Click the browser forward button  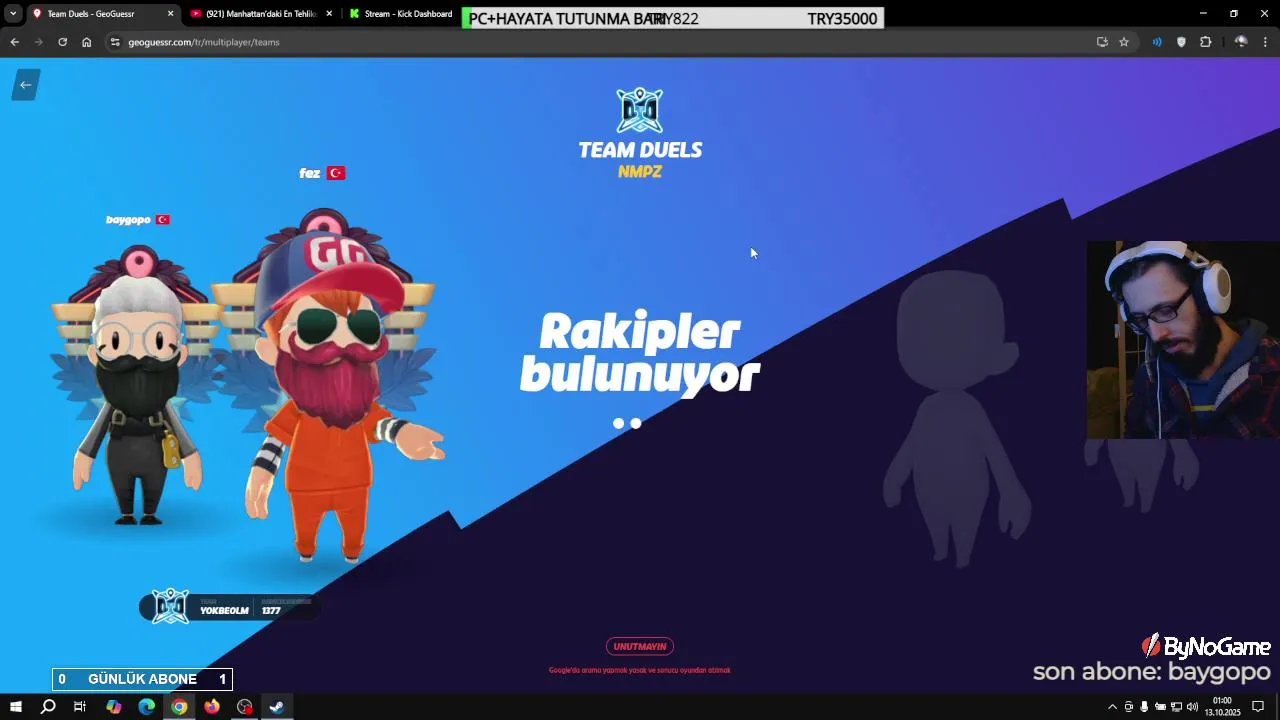(38, 42)
